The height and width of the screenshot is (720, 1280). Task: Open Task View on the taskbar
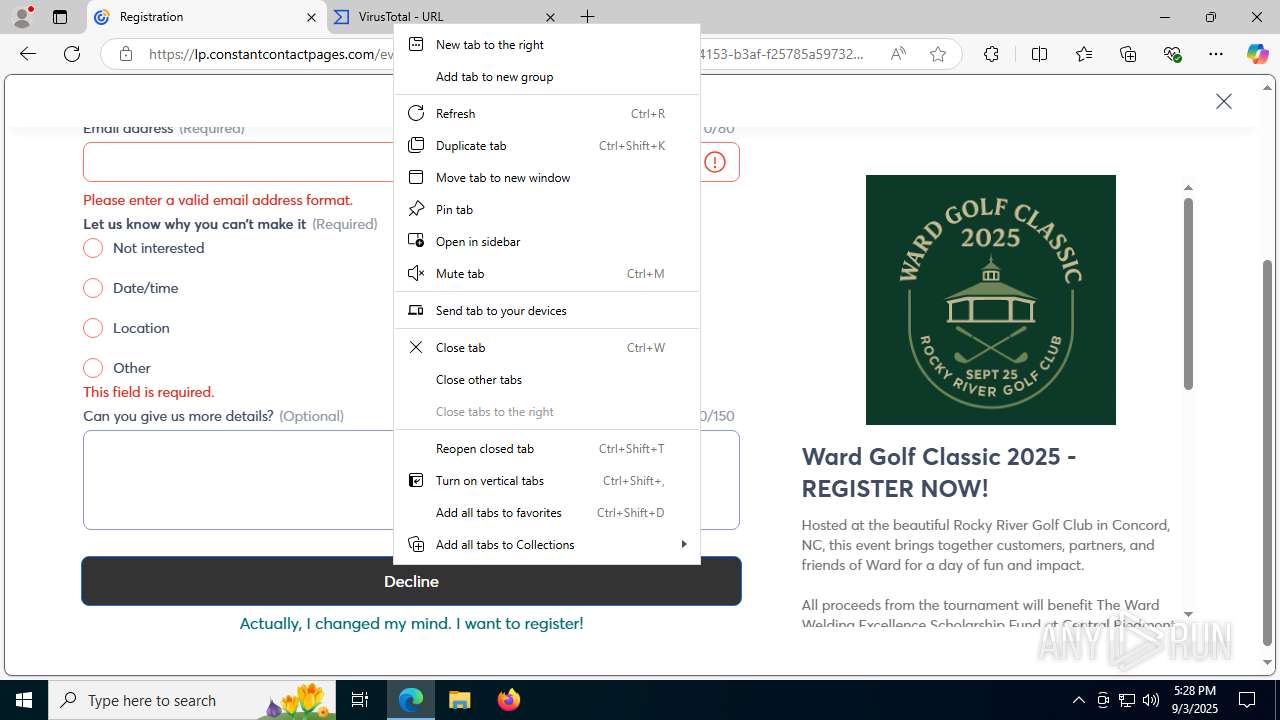[360, 700]
